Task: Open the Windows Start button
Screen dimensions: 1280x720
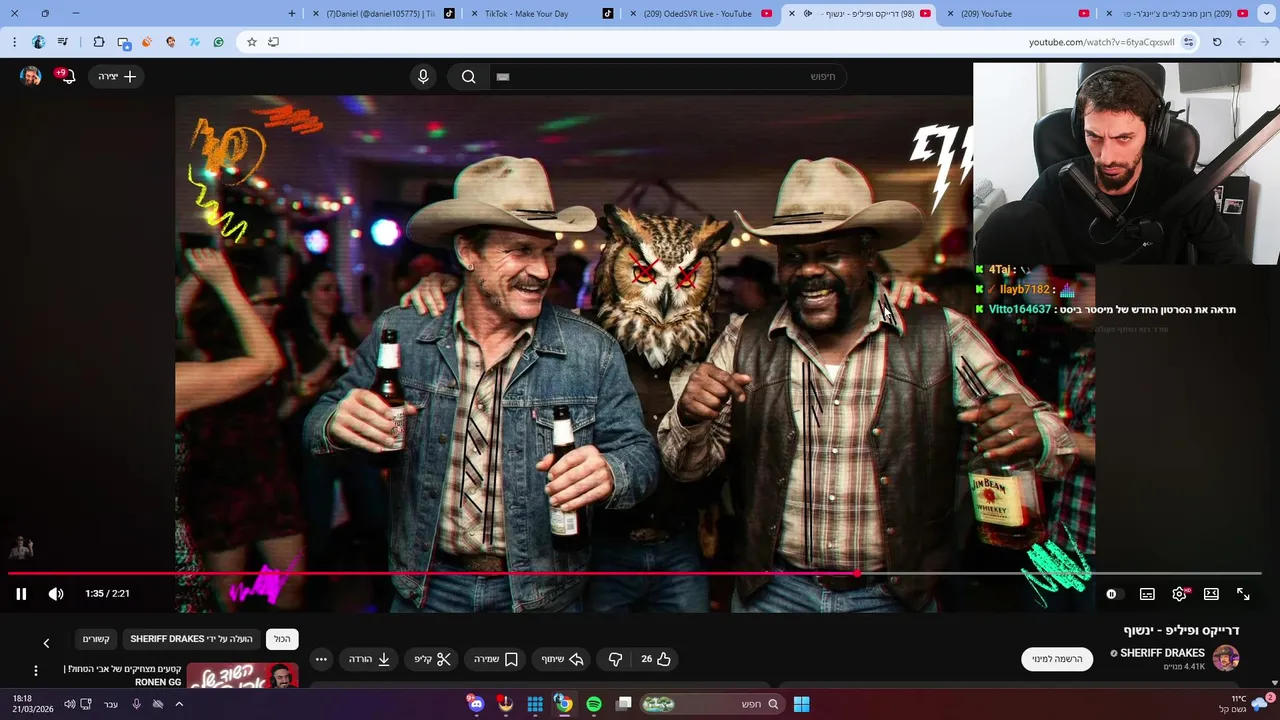Action: tap(801, 704)
